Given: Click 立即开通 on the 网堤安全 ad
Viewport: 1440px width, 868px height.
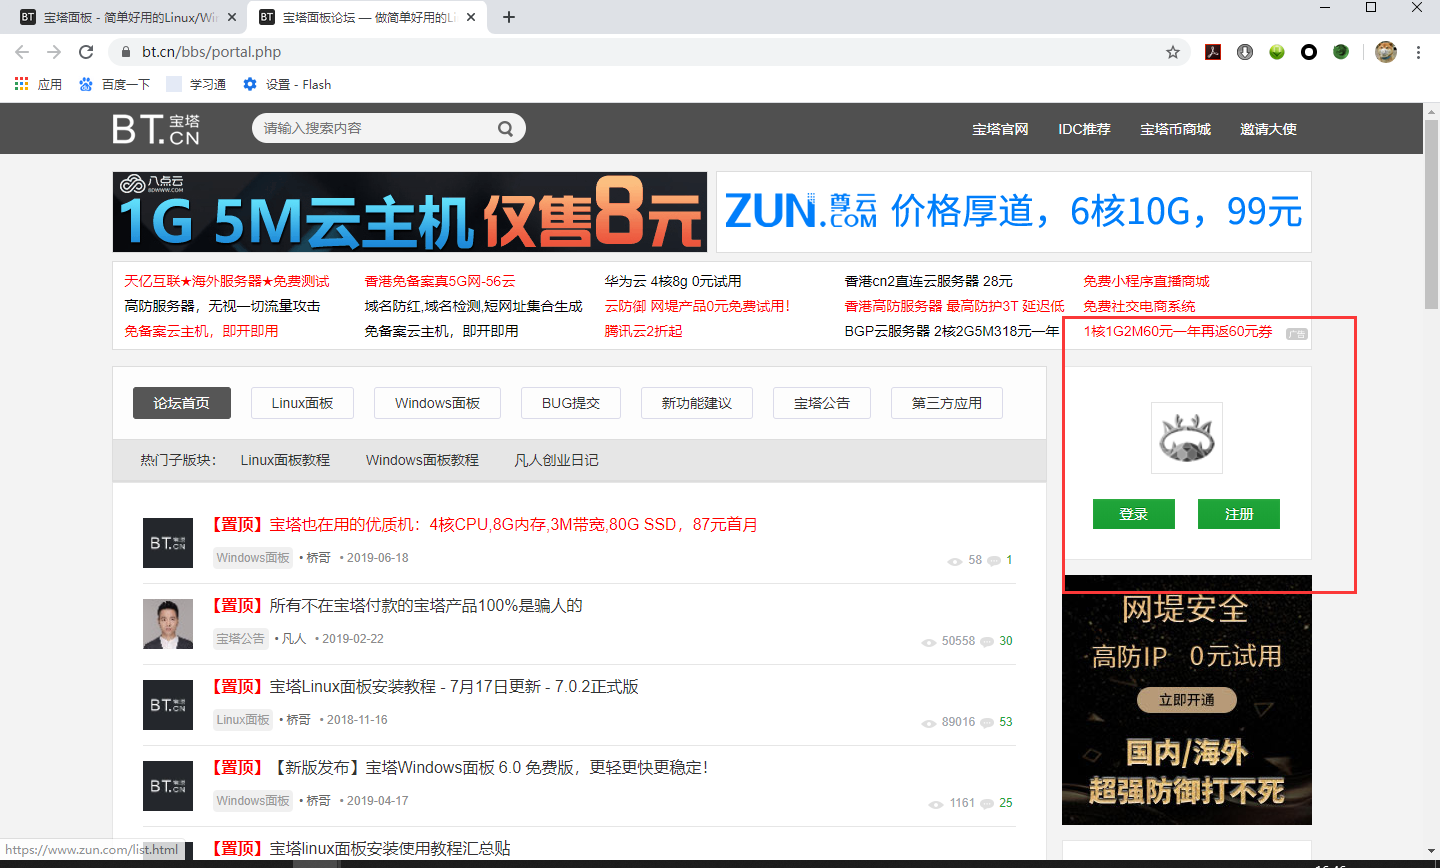Looking at the screenshot, I should [1187, 700].
